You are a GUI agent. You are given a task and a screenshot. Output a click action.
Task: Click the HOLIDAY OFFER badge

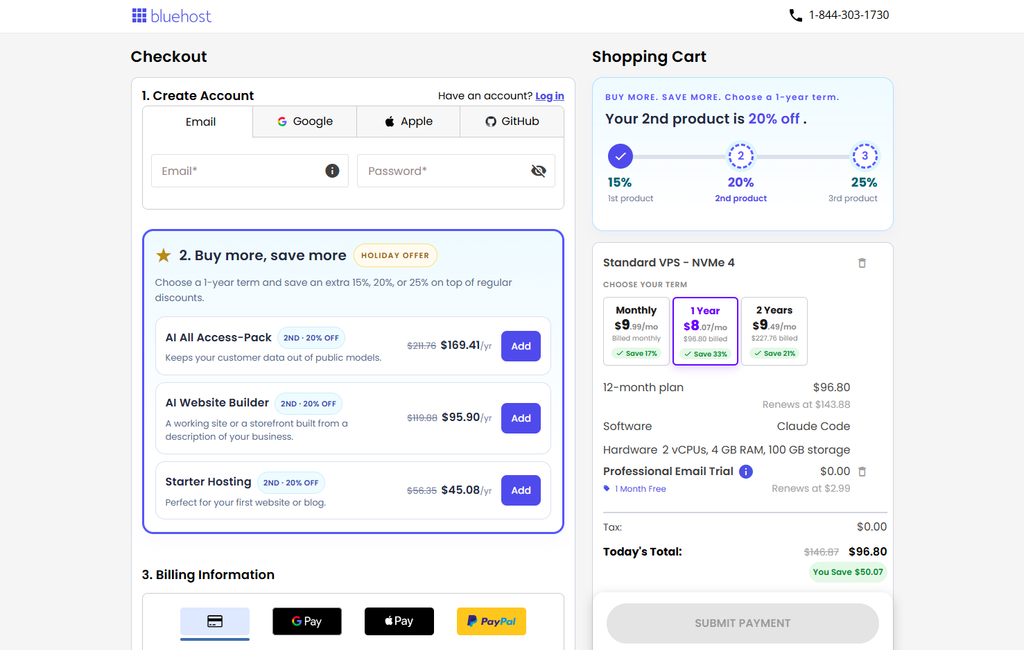point(395,255)
